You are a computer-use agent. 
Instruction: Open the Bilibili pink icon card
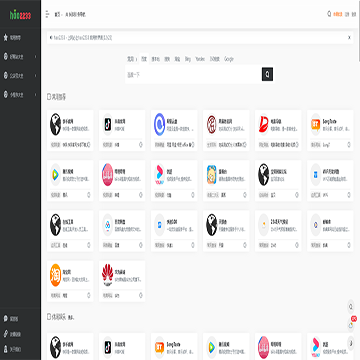point(122,181)
